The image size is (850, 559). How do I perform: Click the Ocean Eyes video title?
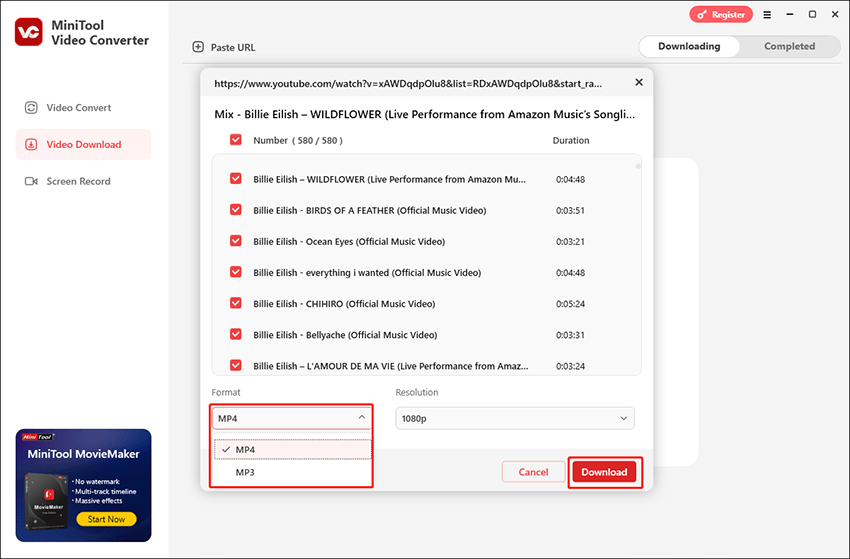pyautogui.click(x=349, y=241)
